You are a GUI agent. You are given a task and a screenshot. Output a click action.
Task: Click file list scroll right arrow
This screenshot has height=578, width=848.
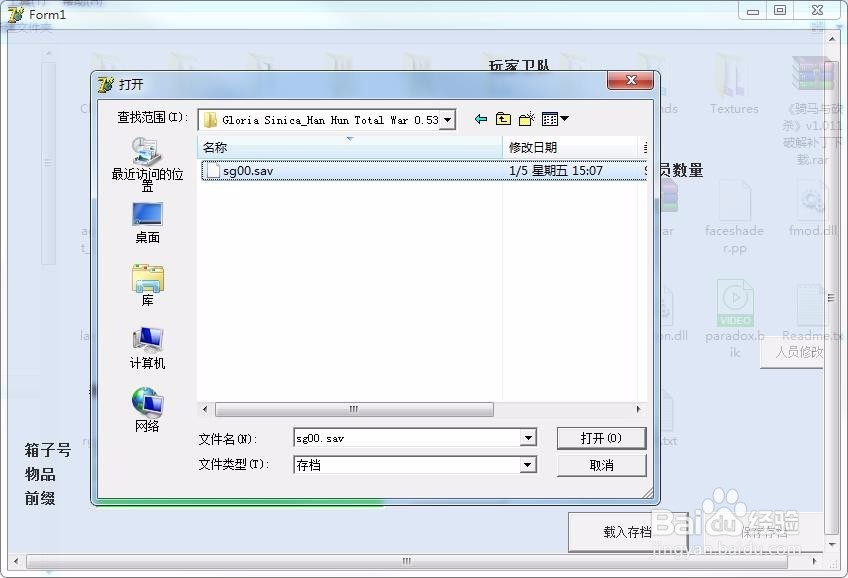[x=639, y=409]
